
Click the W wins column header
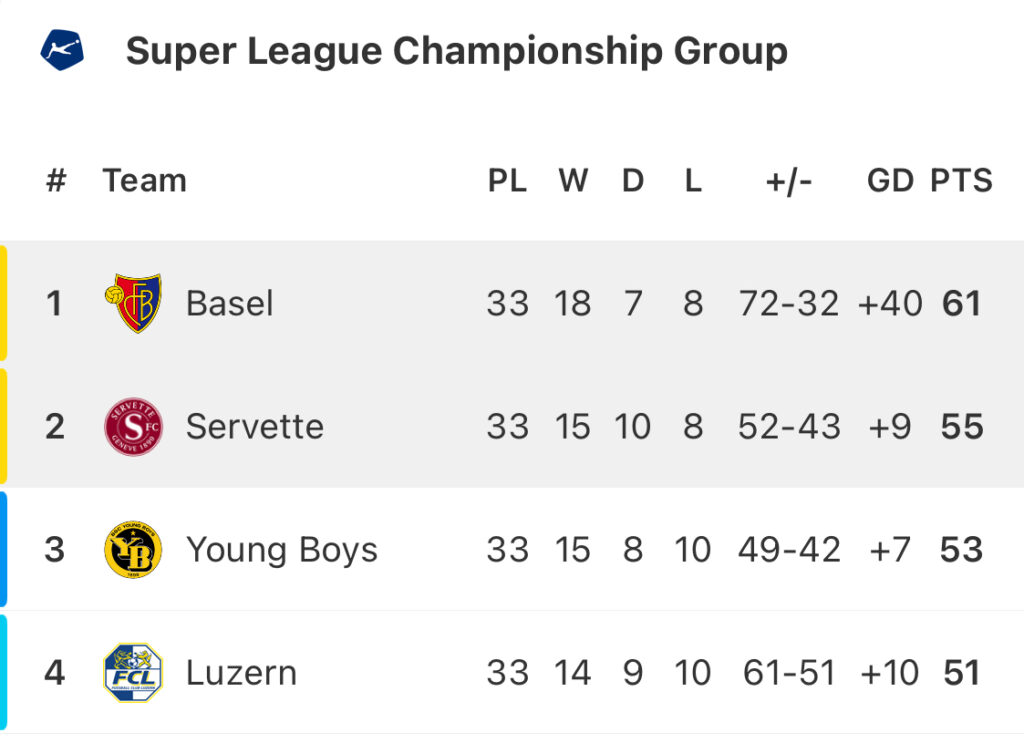(x=573, y=180)
